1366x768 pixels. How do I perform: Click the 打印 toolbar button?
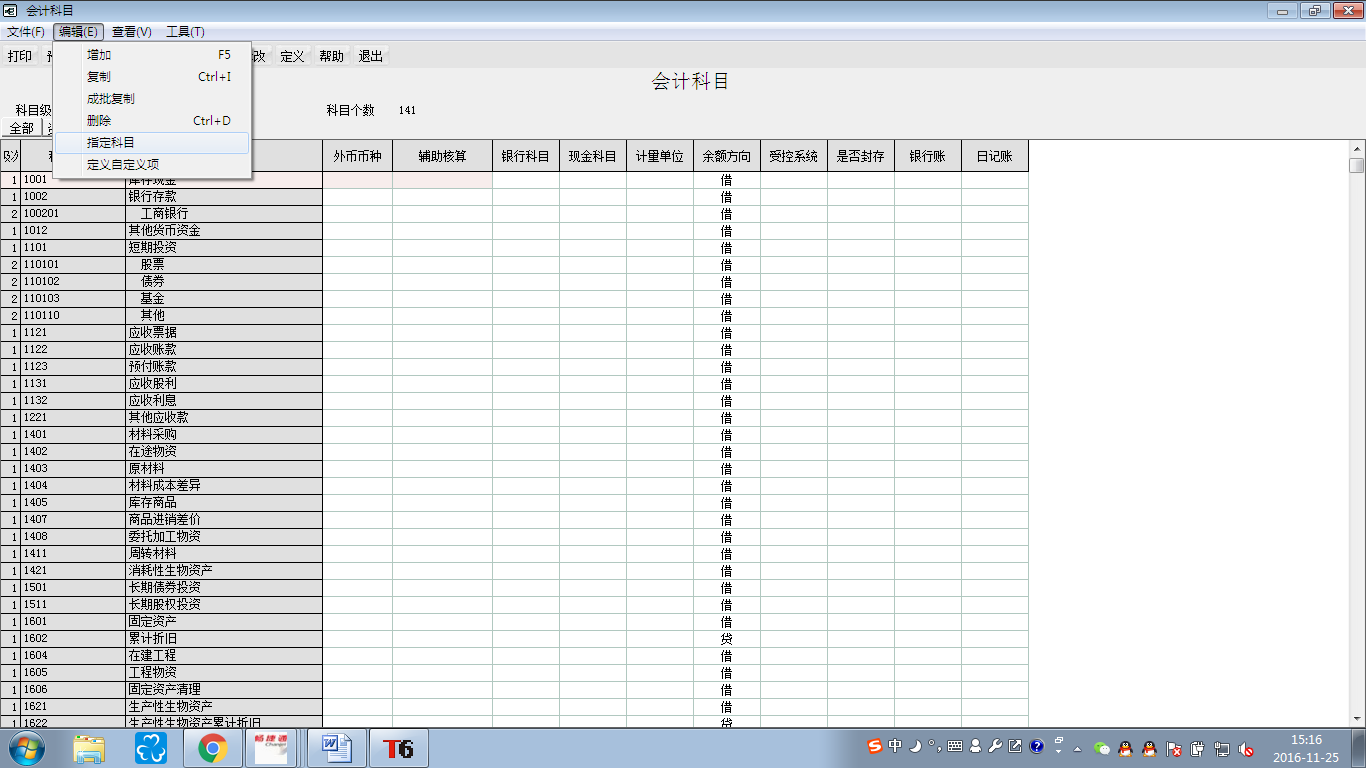(x=20, y=56)
